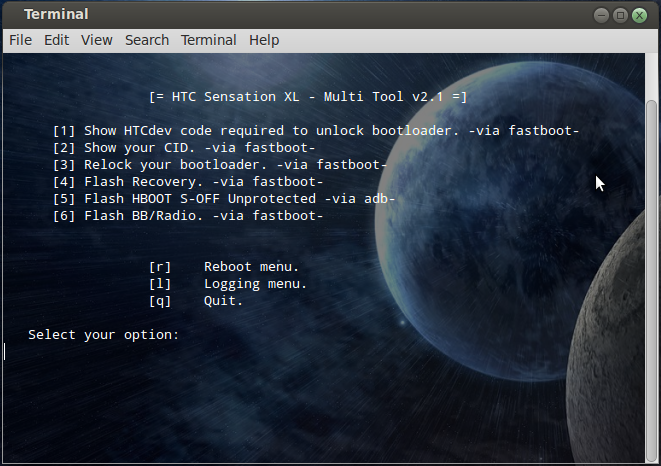Click option [5] Flash HBOOT S-OFF Unprotected line

pyautogui.click(x=224, y=199)
